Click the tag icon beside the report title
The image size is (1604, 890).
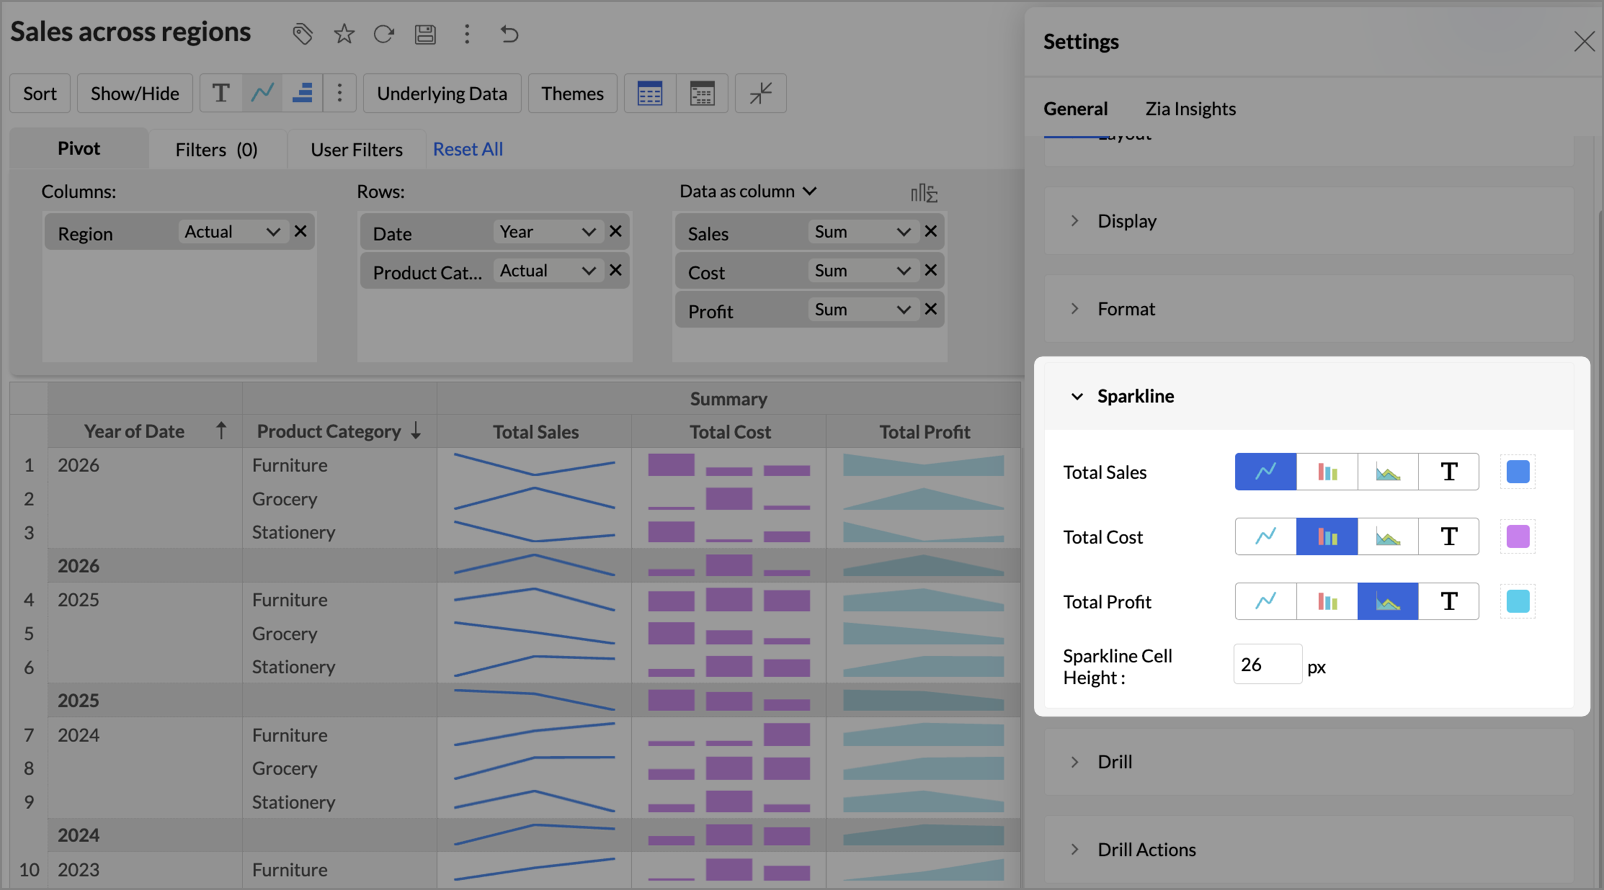point(302,34)
